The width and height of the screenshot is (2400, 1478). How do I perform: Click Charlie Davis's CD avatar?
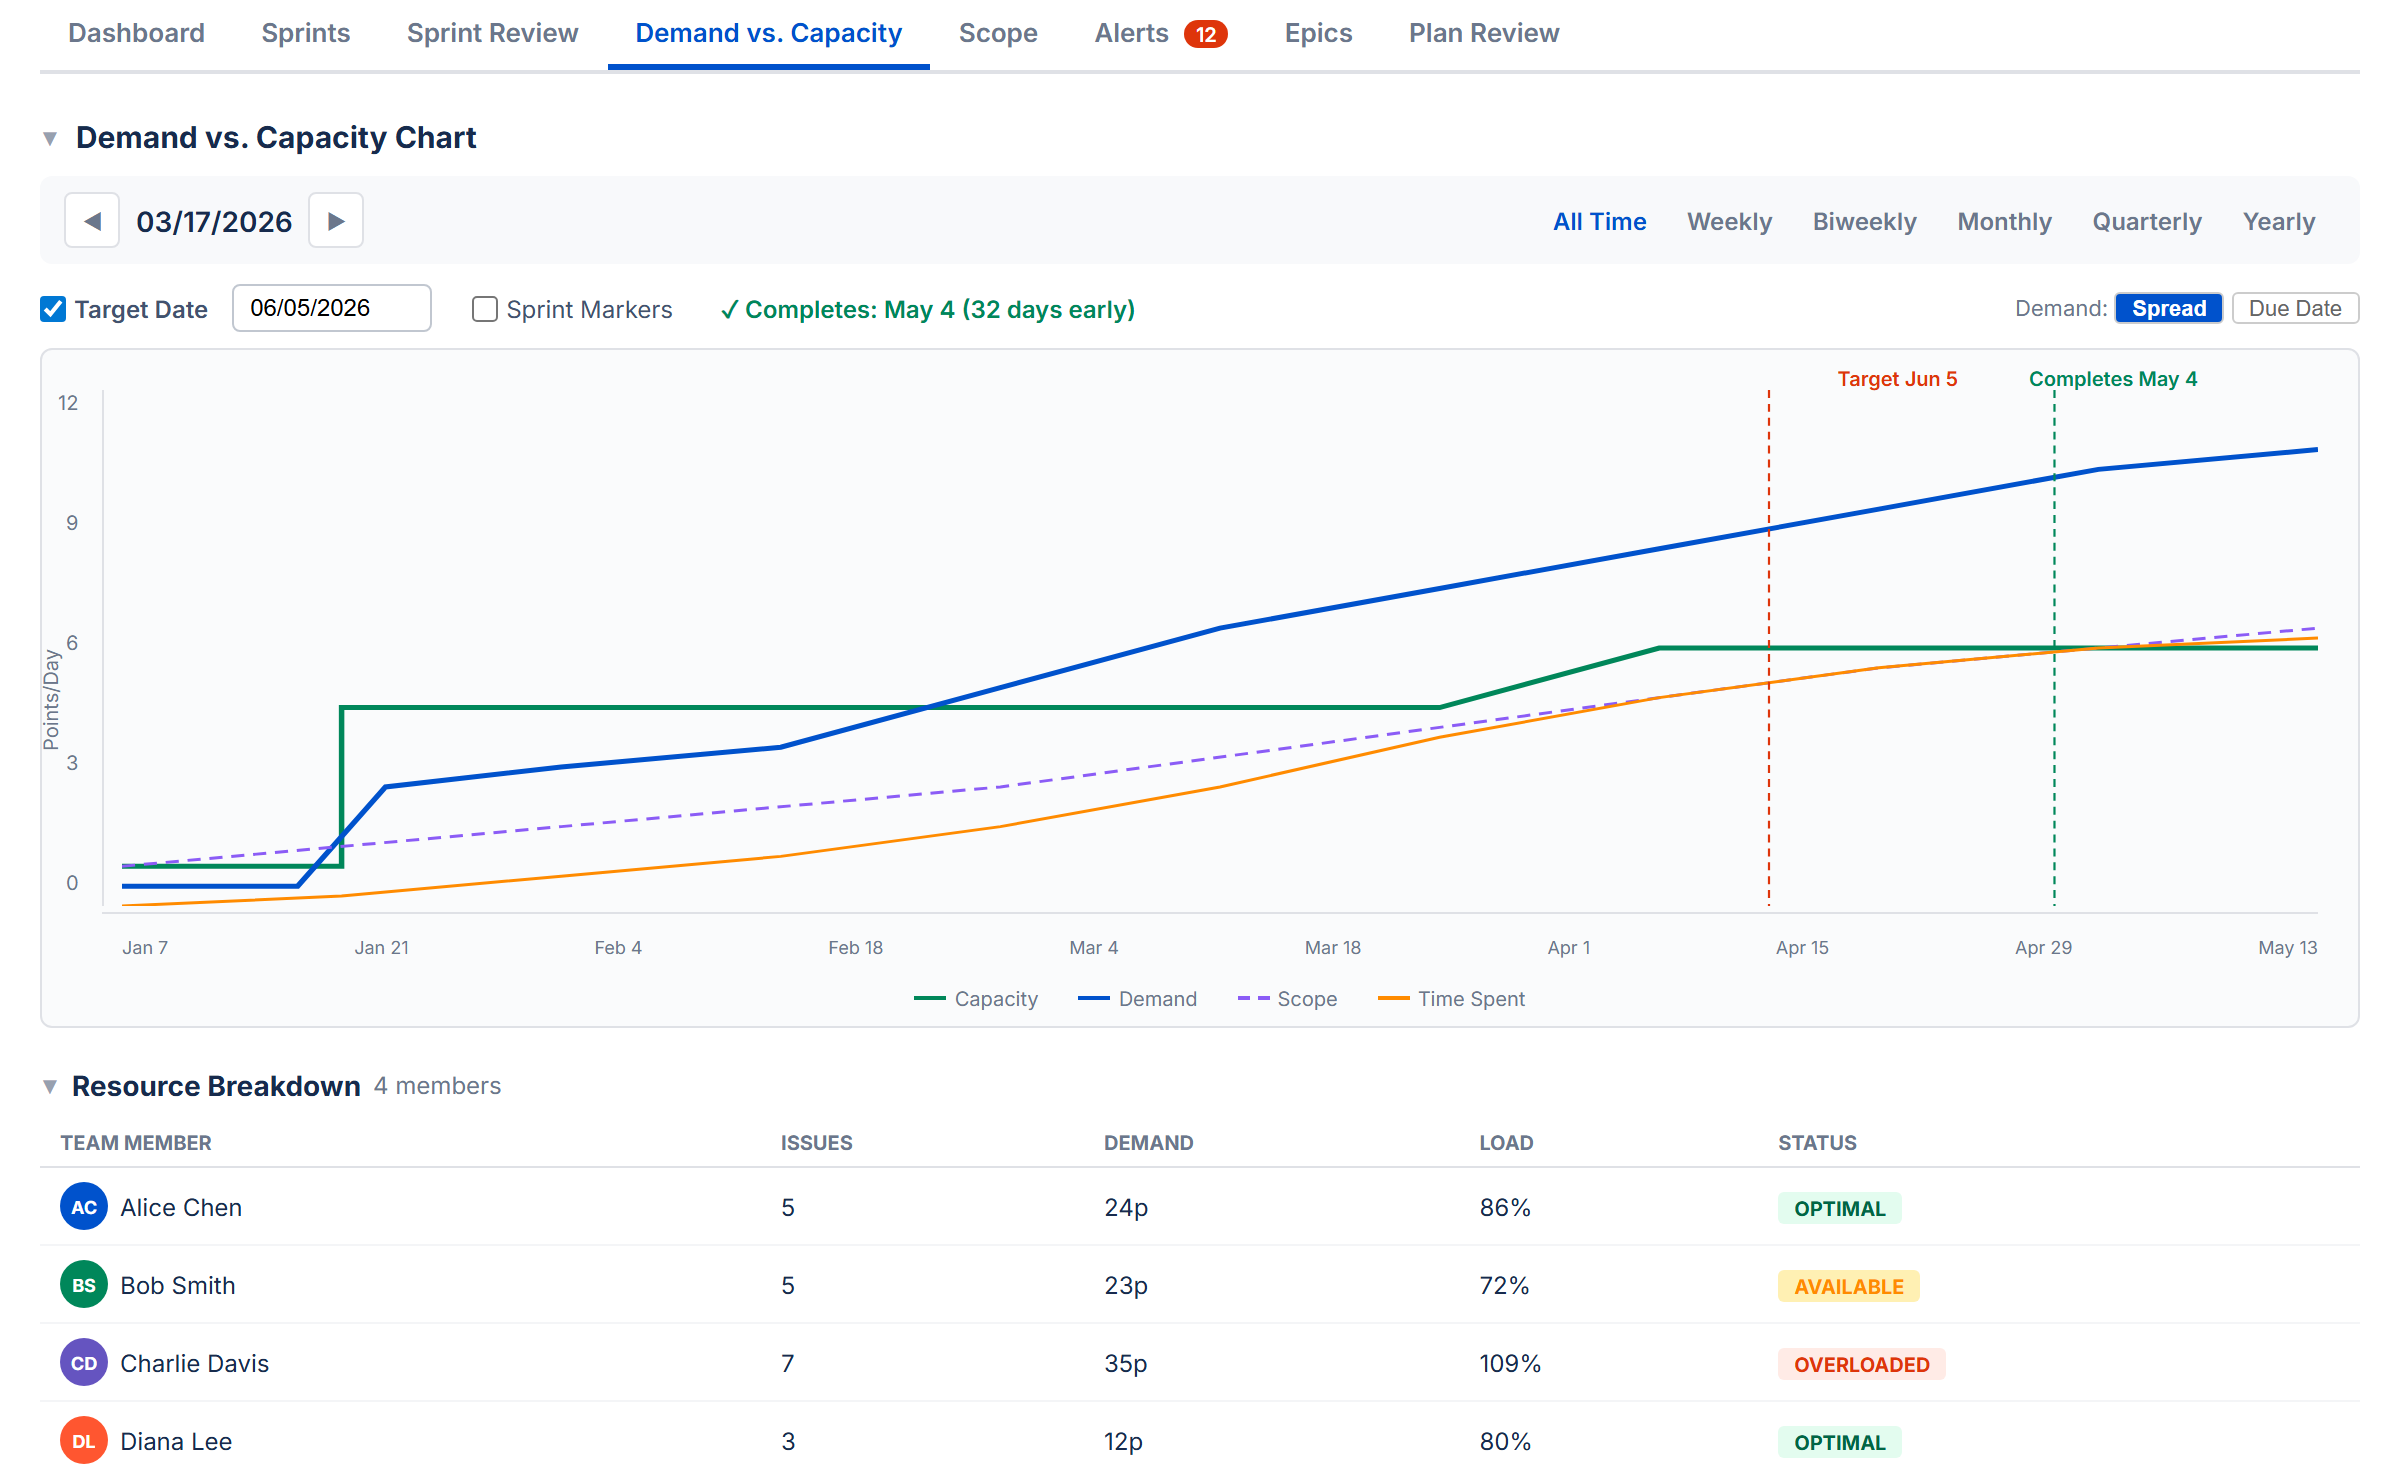pos(84,1363)
